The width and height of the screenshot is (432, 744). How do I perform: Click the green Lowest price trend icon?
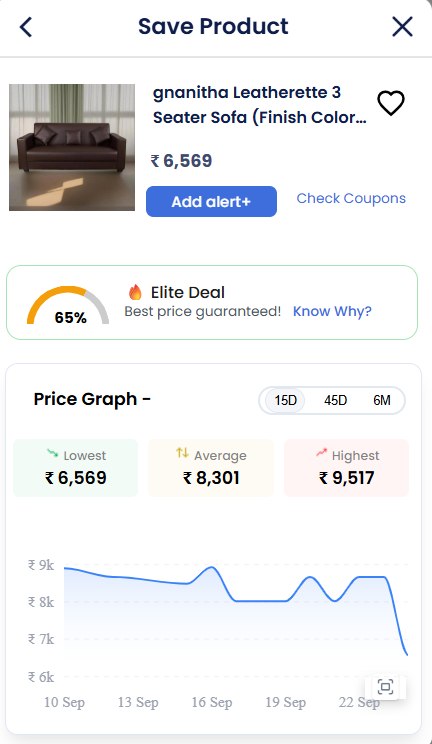pyautogui.click(x=52, y=454)
